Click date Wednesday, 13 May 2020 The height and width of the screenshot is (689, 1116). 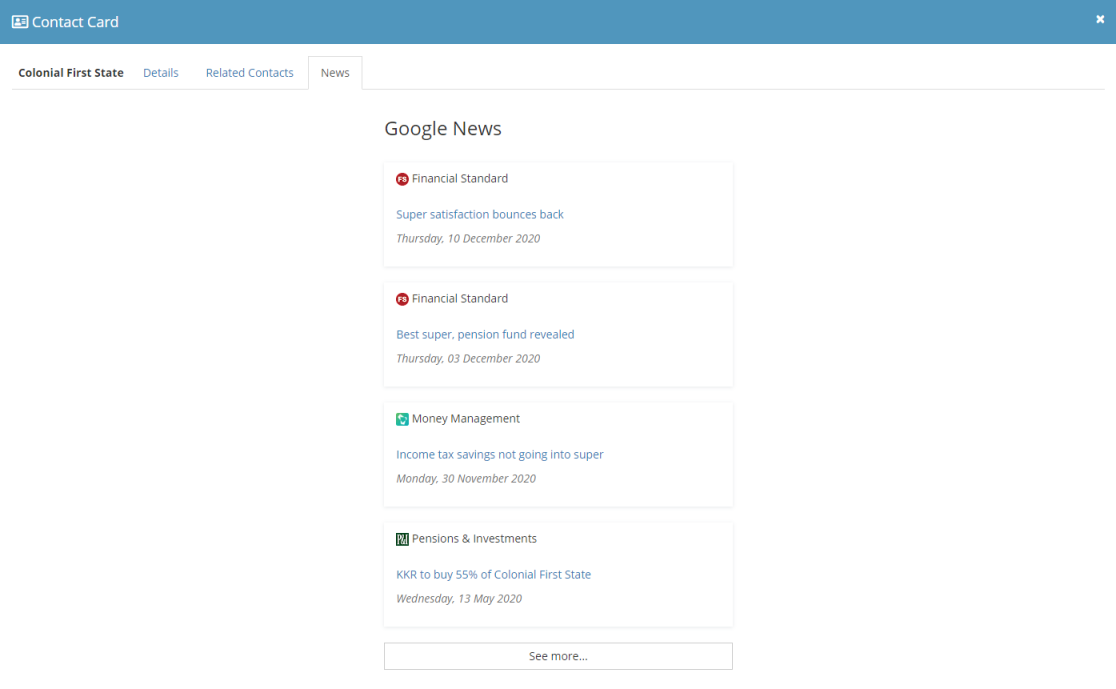tap(458, 599)
